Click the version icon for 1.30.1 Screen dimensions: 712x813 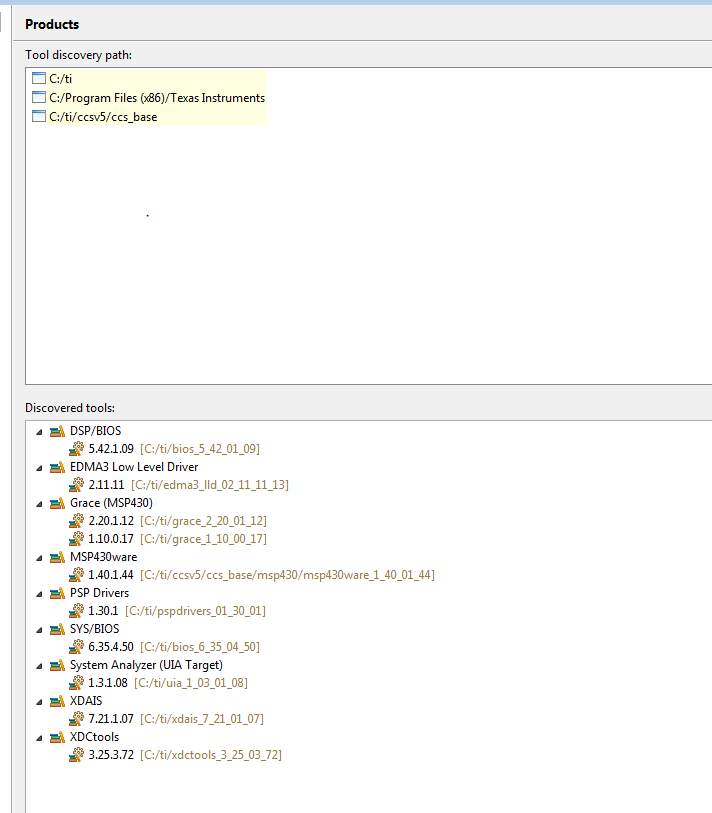(76, 611)
